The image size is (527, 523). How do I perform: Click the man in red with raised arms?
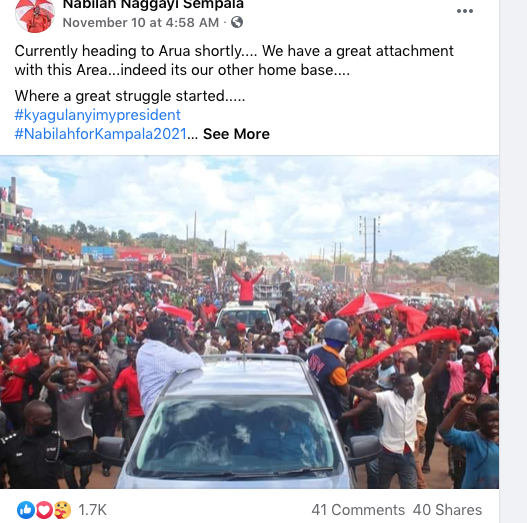(247, 286)
